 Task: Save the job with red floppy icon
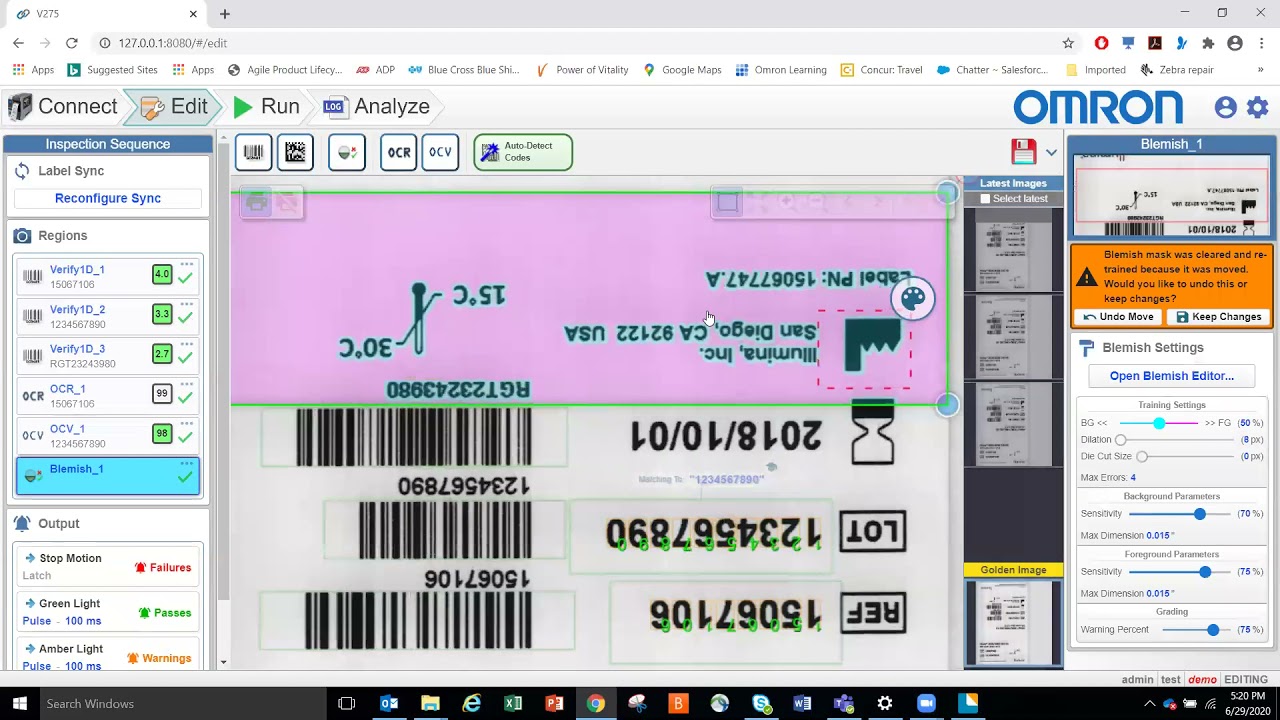[1023, 152]
